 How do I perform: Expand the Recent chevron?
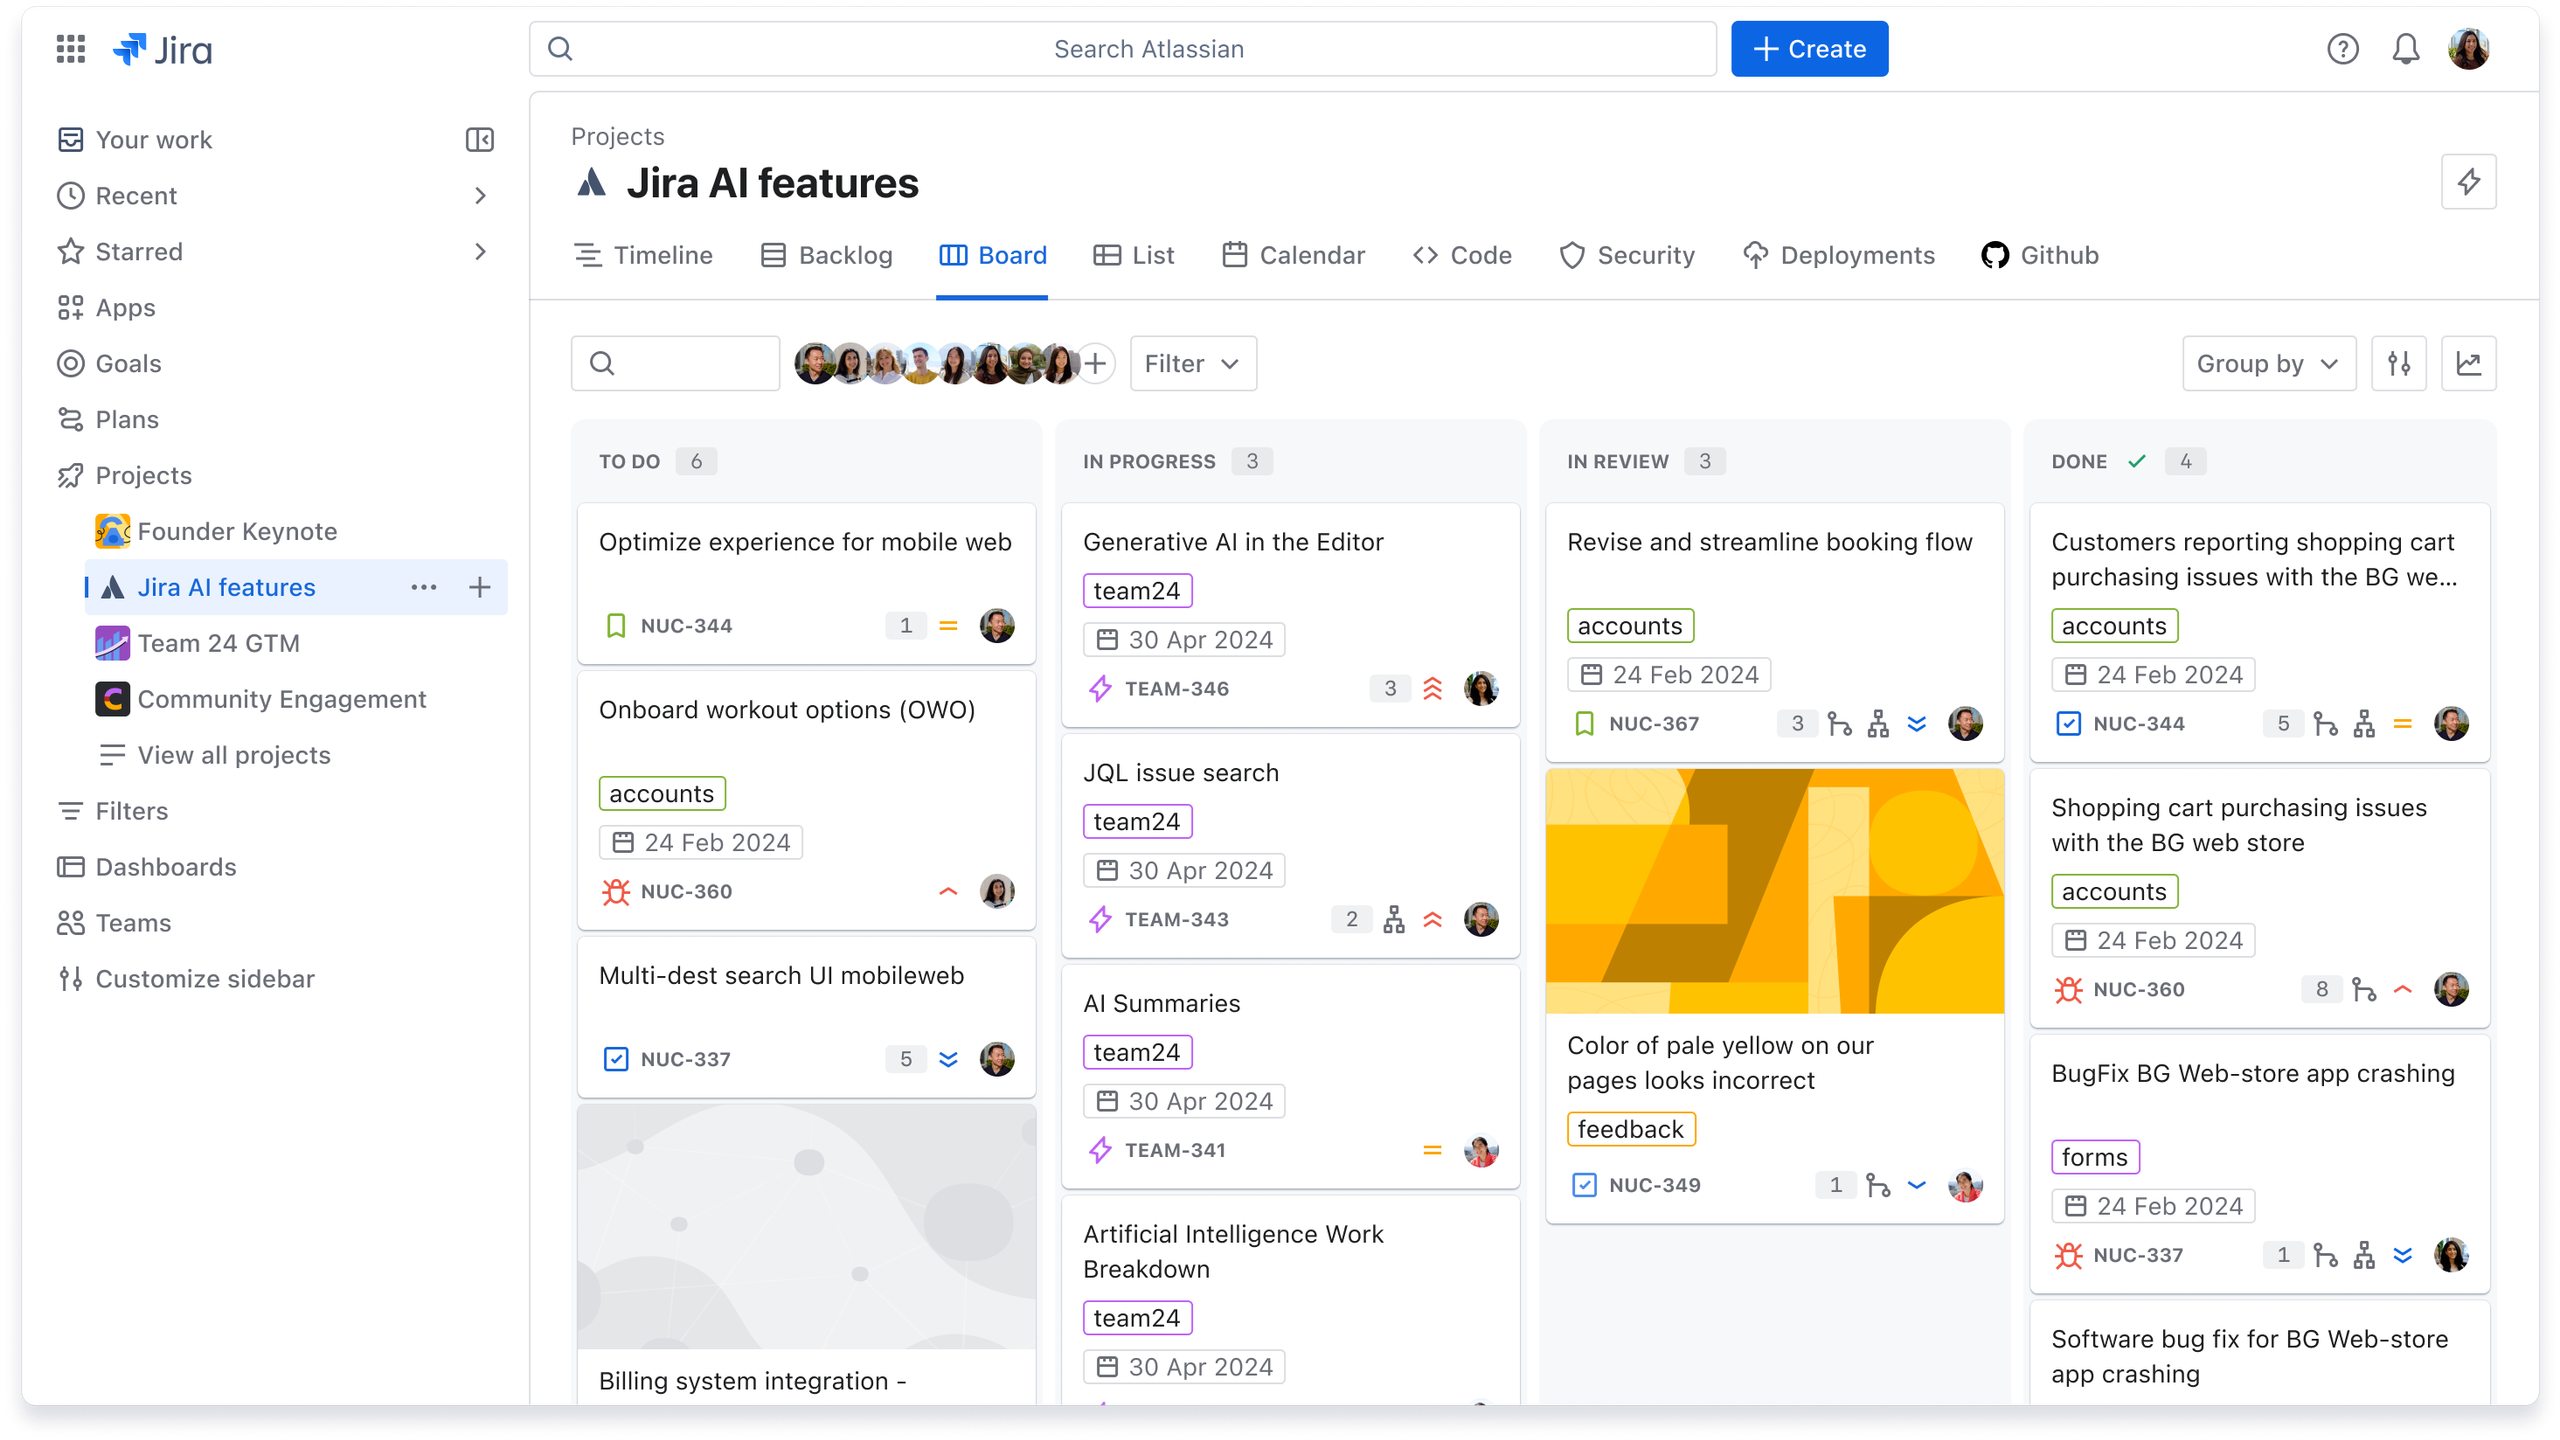[x=480, y=195]
